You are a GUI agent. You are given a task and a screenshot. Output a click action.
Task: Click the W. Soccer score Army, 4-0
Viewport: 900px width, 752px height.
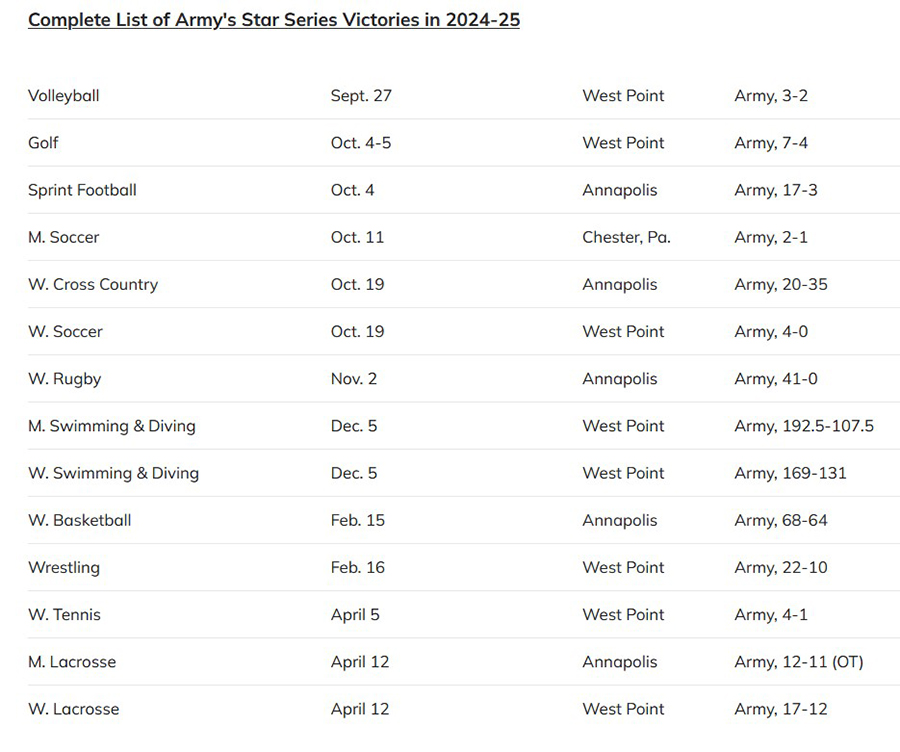pyautogui.click(x=771, y=332)
